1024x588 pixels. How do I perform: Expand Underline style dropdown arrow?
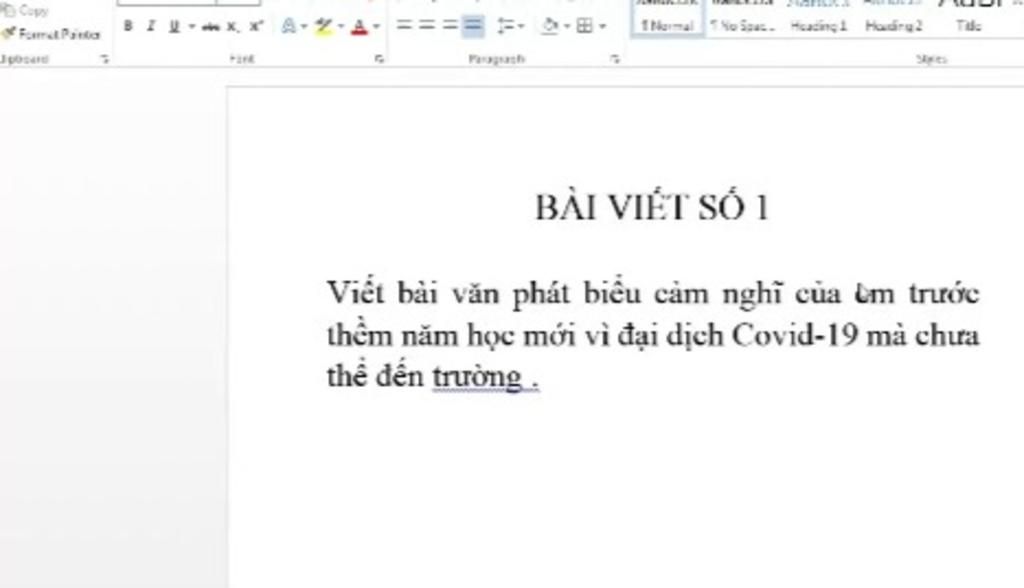191,27
